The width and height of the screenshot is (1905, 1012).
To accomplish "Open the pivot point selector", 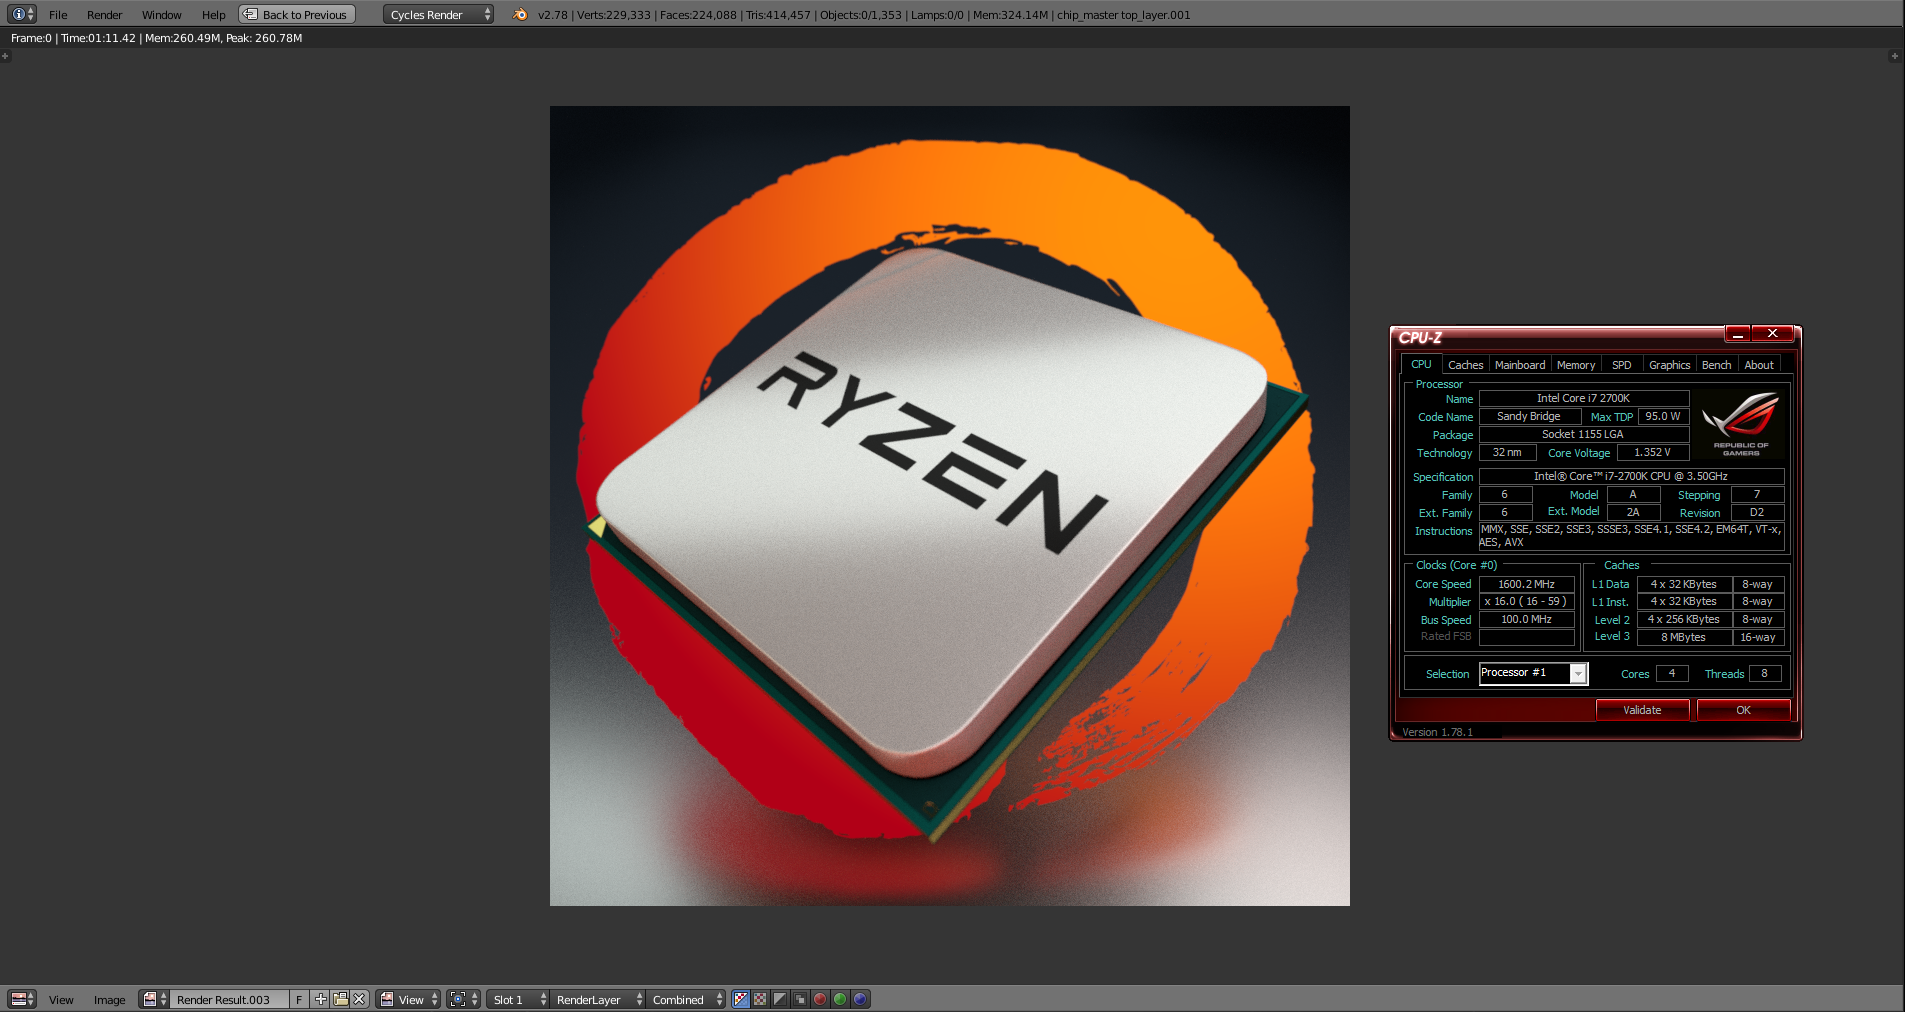I will [463, 999].
